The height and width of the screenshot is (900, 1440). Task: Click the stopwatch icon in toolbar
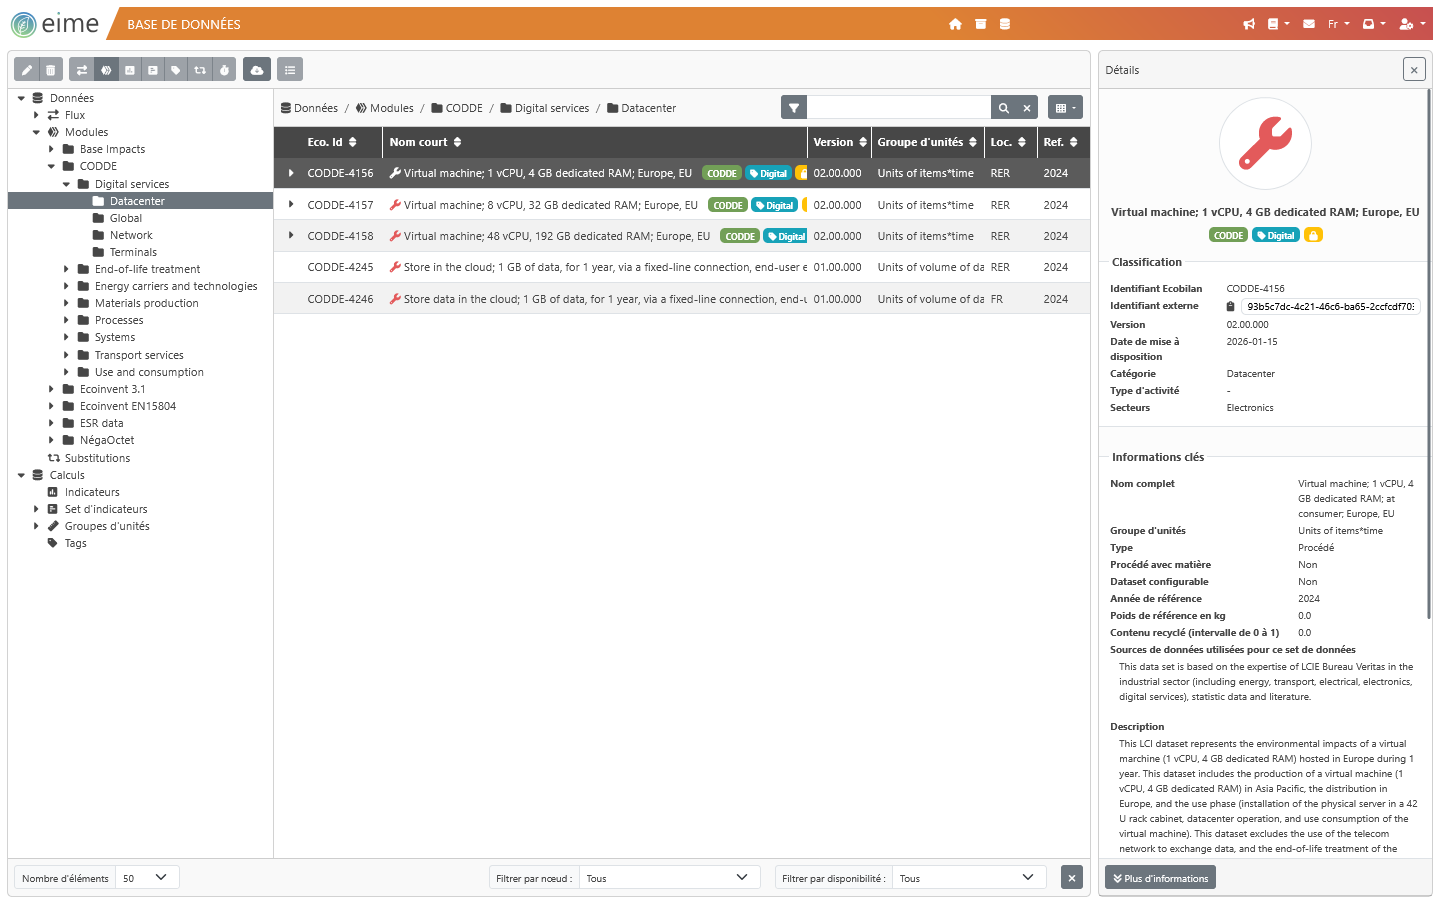tap(224, 70)
